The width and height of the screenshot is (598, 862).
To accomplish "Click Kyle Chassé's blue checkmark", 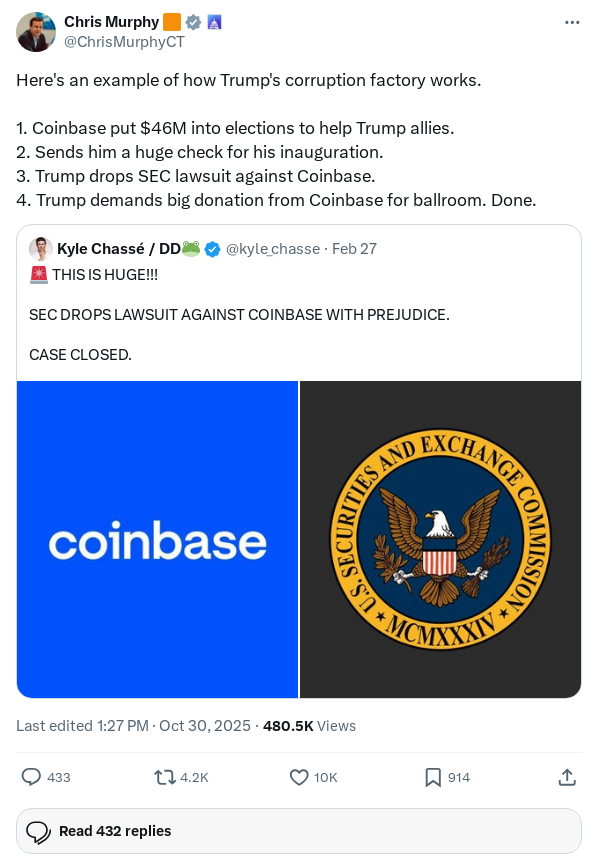I will coord(213,249).
